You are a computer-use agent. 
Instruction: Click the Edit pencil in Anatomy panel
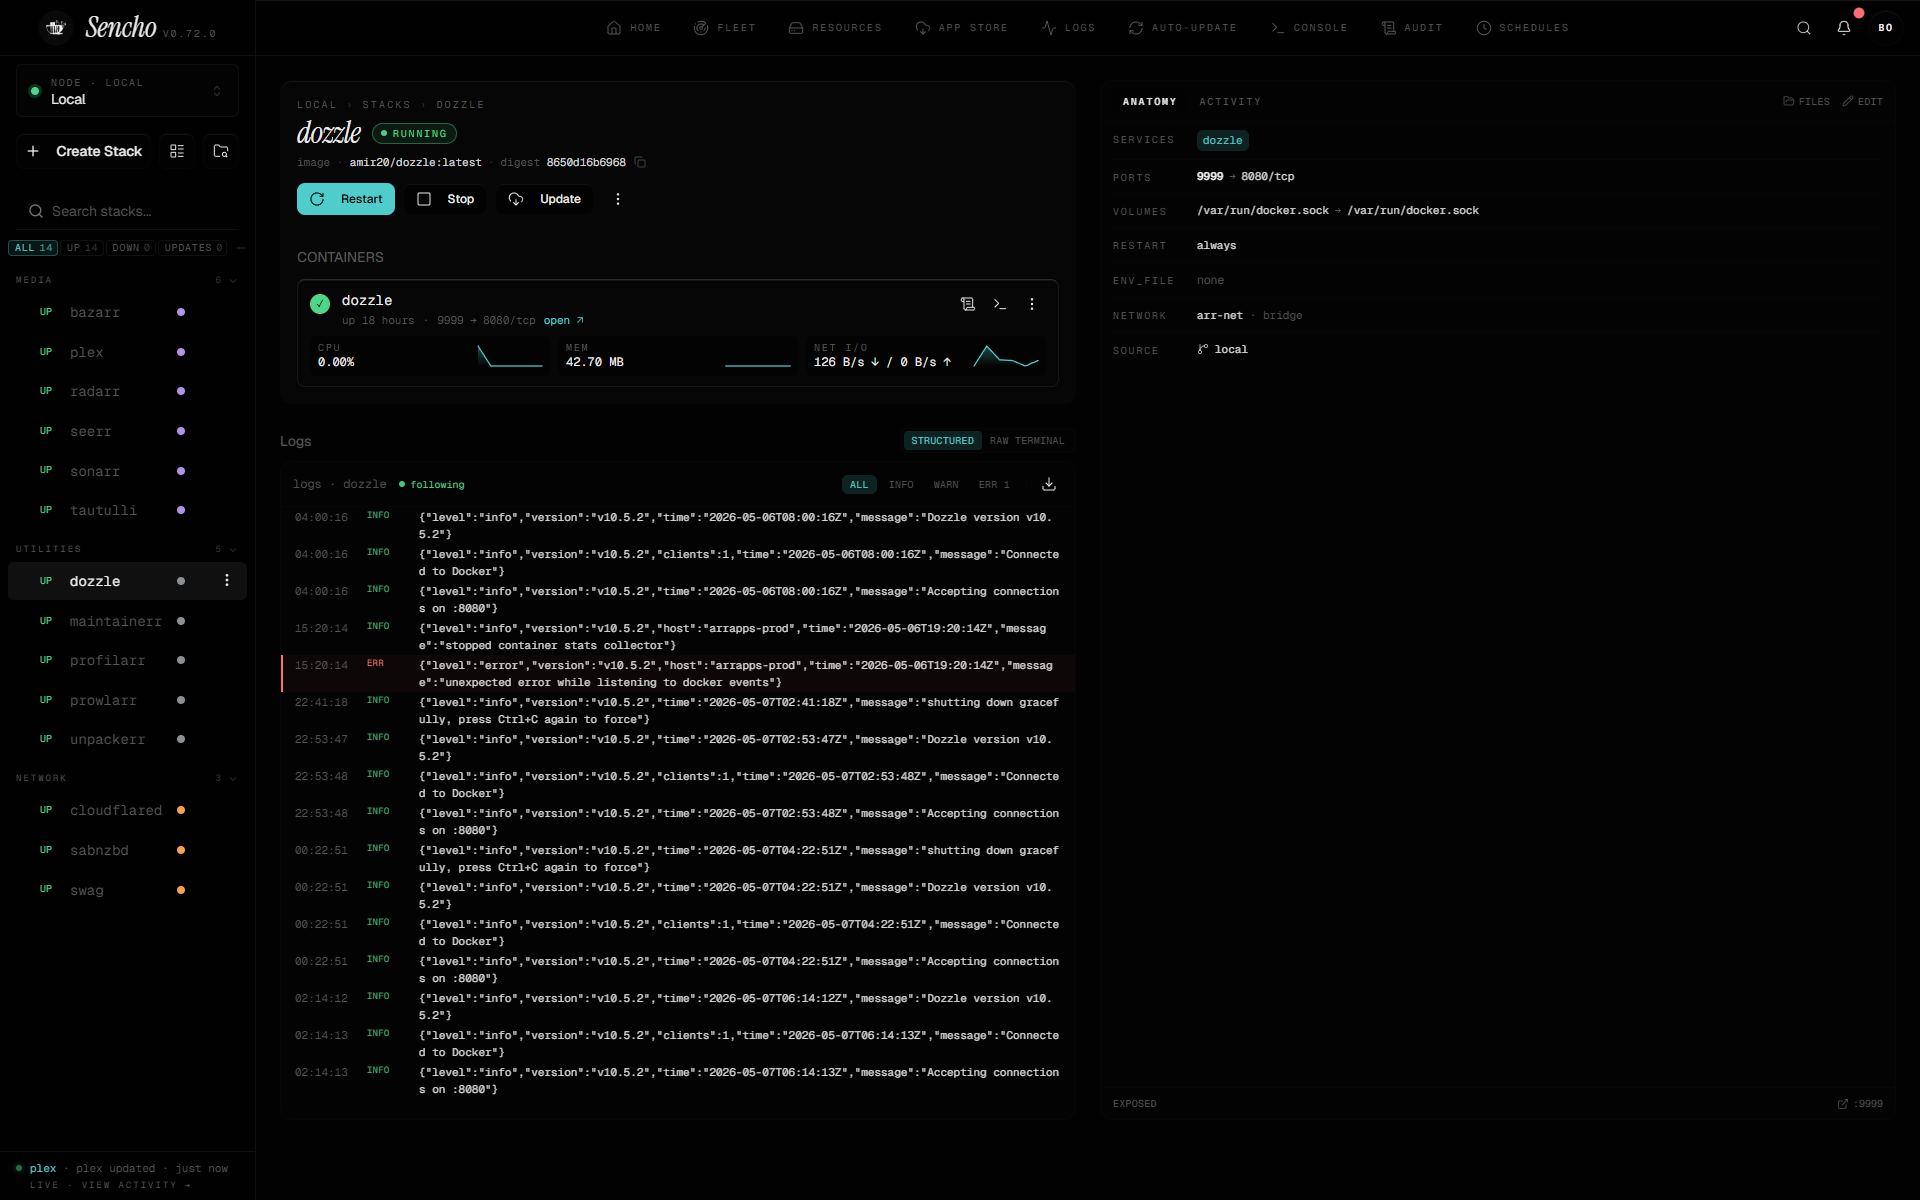coord(1863,102)
